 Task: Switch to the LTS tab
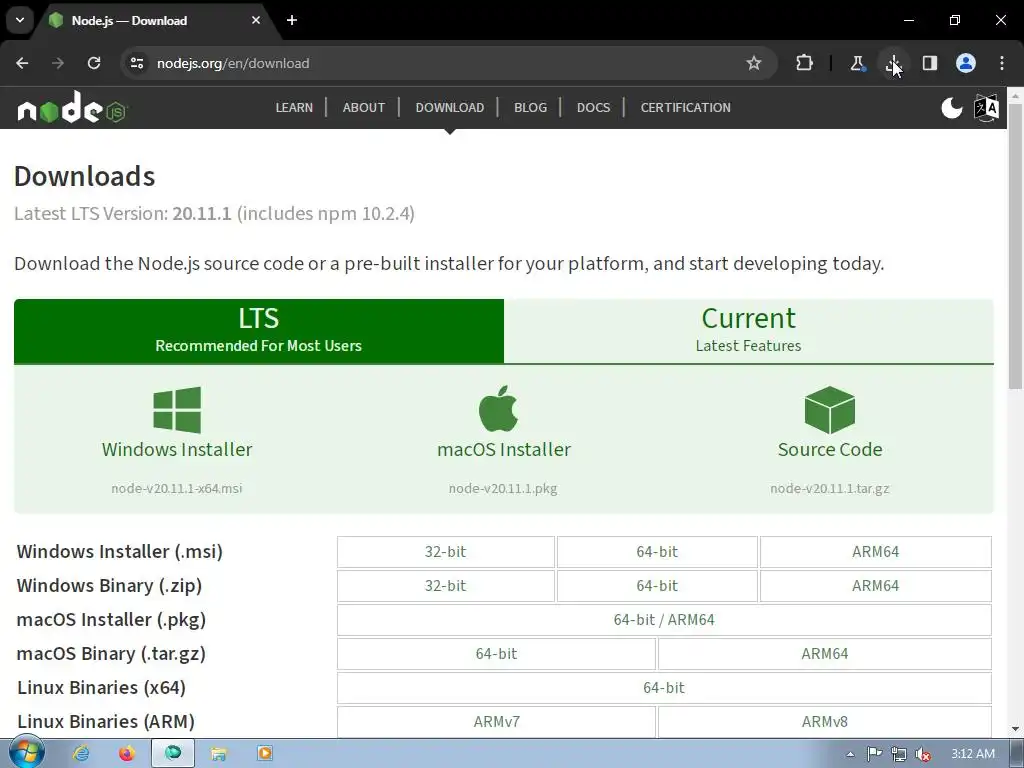[259, 331]
